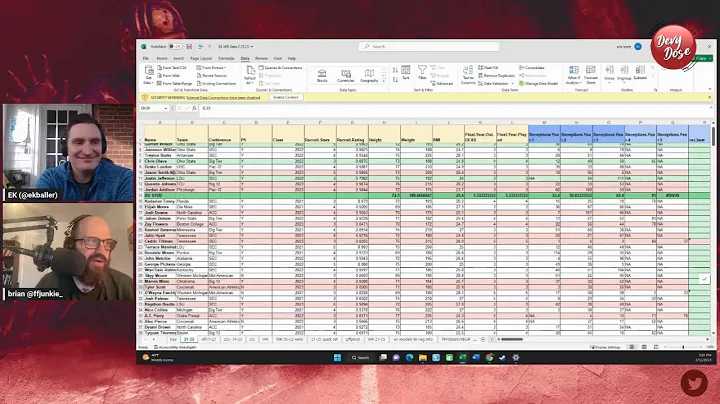Open Settings gear on the taskbar

pyautogui.click(x=516, y=358)
